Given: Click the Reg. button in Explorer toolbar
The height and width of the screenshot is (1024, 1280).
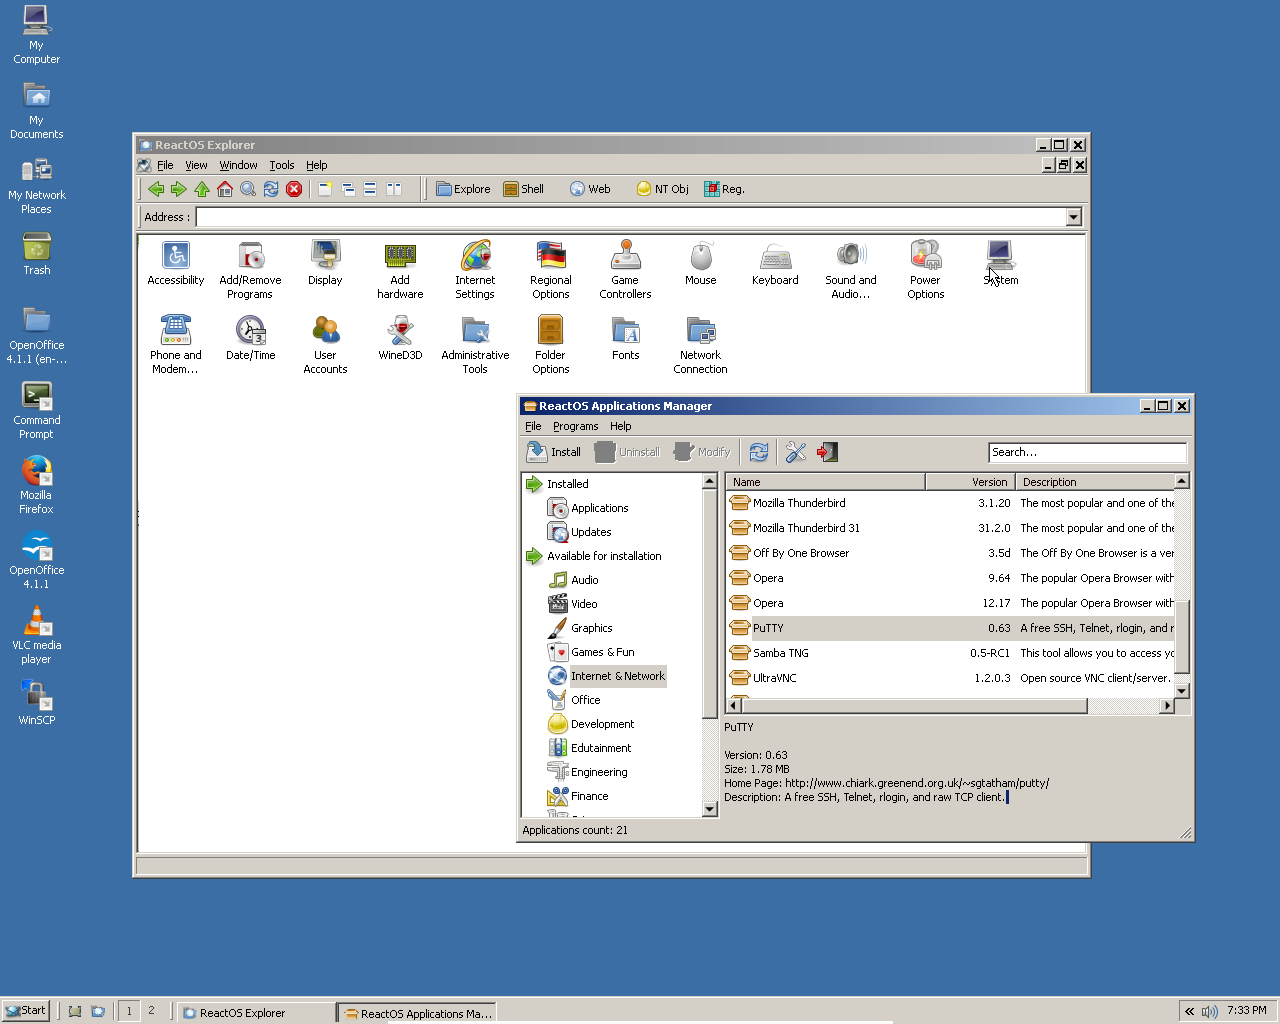Looking at the screenshot, I should tap(724, 189).
